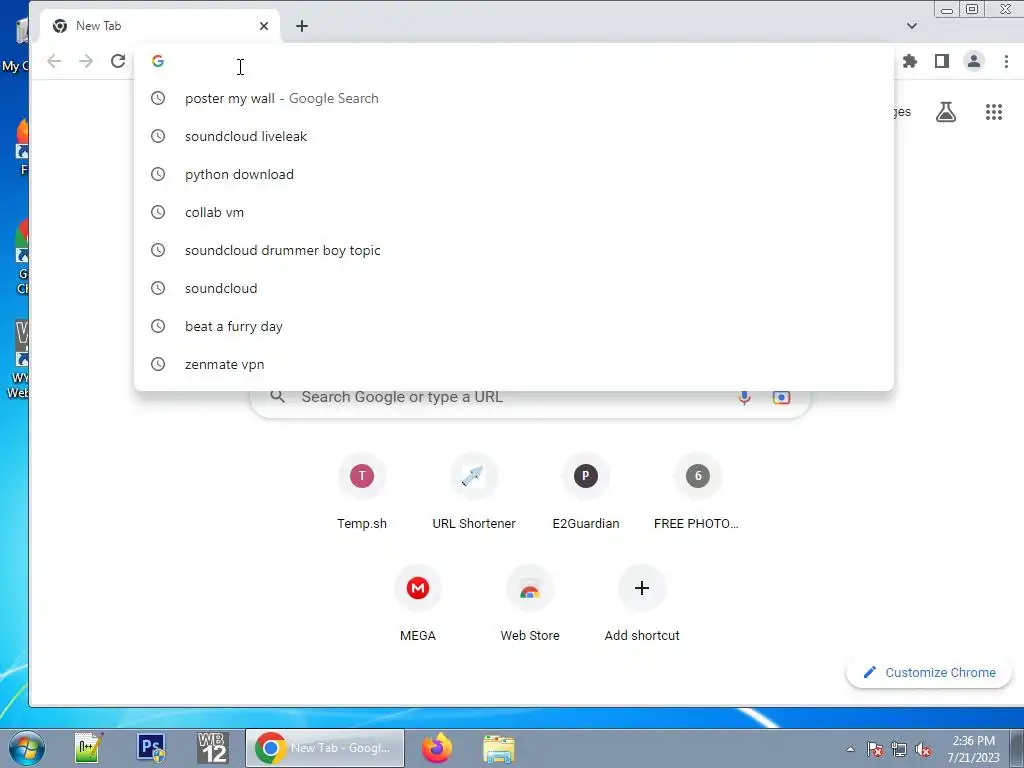Image resolution: width=1024 pixels, height=768 pixels.
Task: Open Windows Explorer from the taskbar
Action: coord(499,748)
